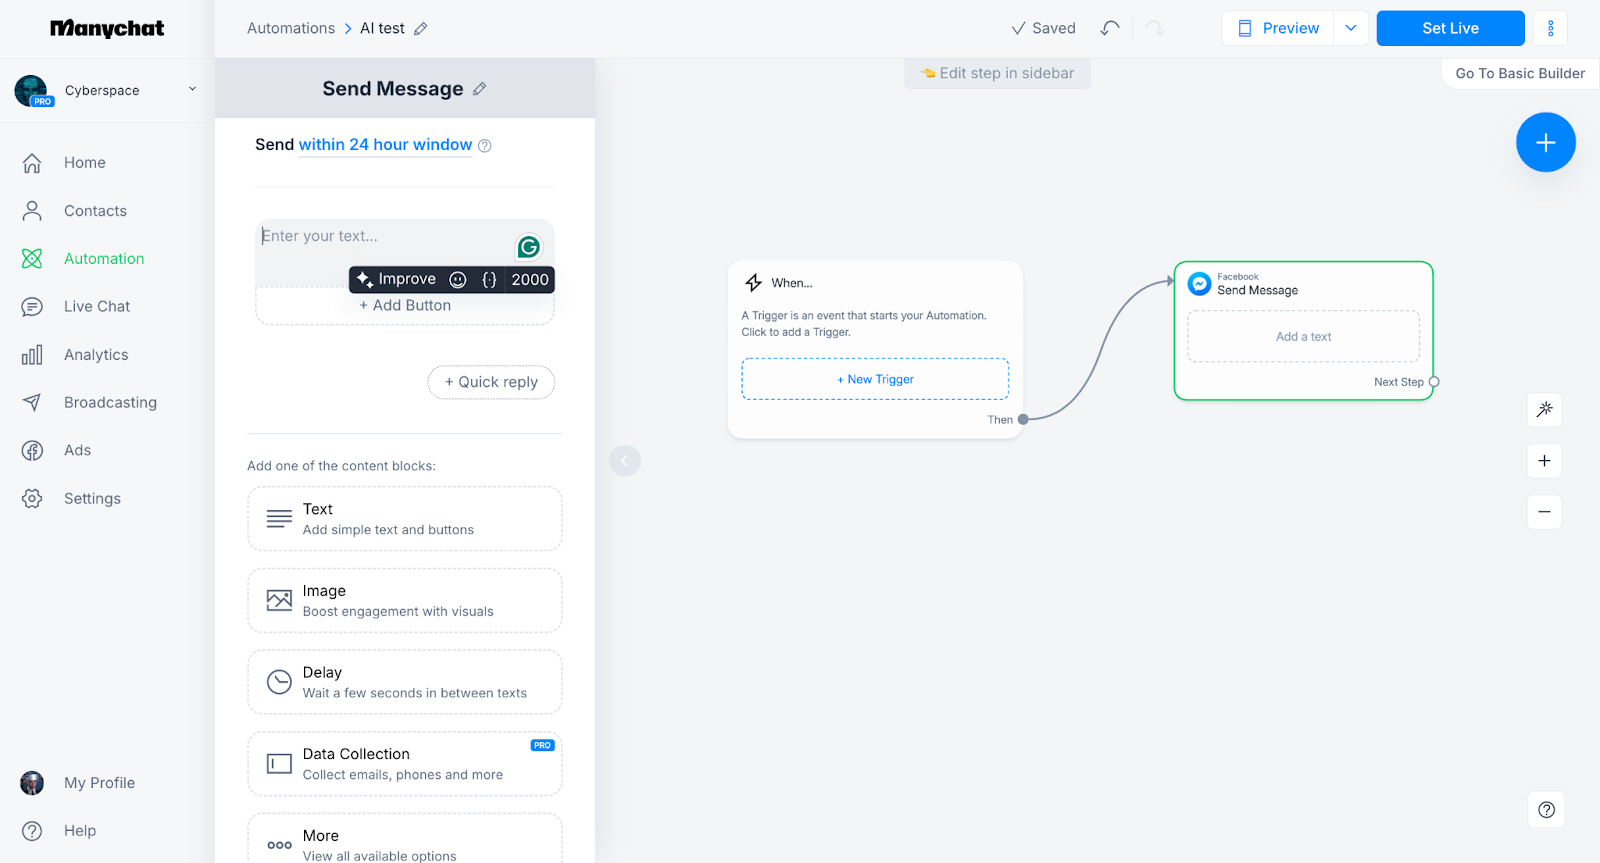1600x863 pixels.
Task: Add a New Trigger in When block
Action: coord(875,380)
